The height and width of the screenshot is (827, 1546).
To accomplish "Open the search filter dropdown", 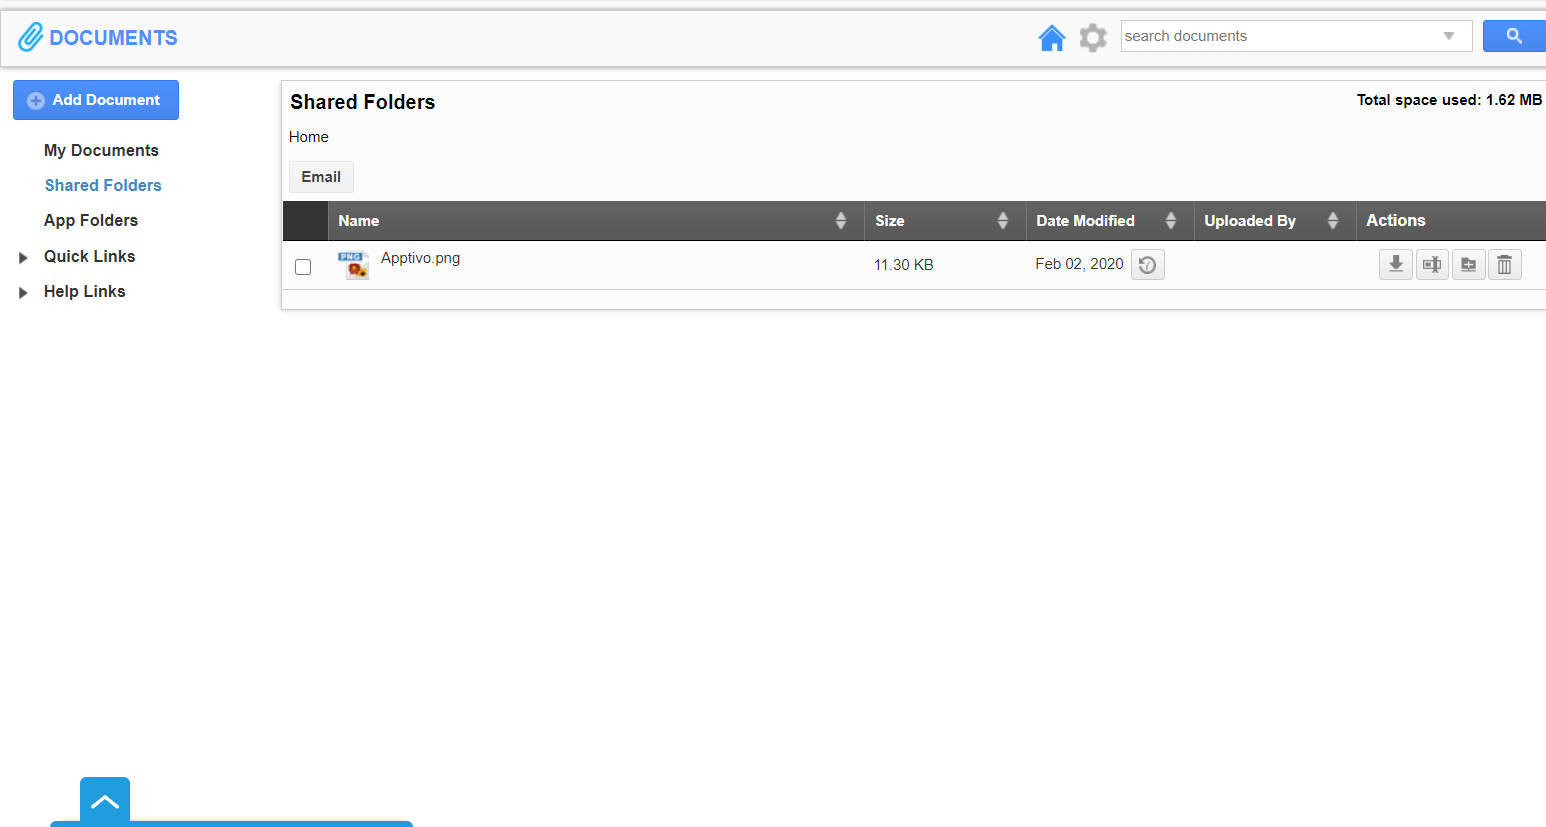I will 1449,35.
